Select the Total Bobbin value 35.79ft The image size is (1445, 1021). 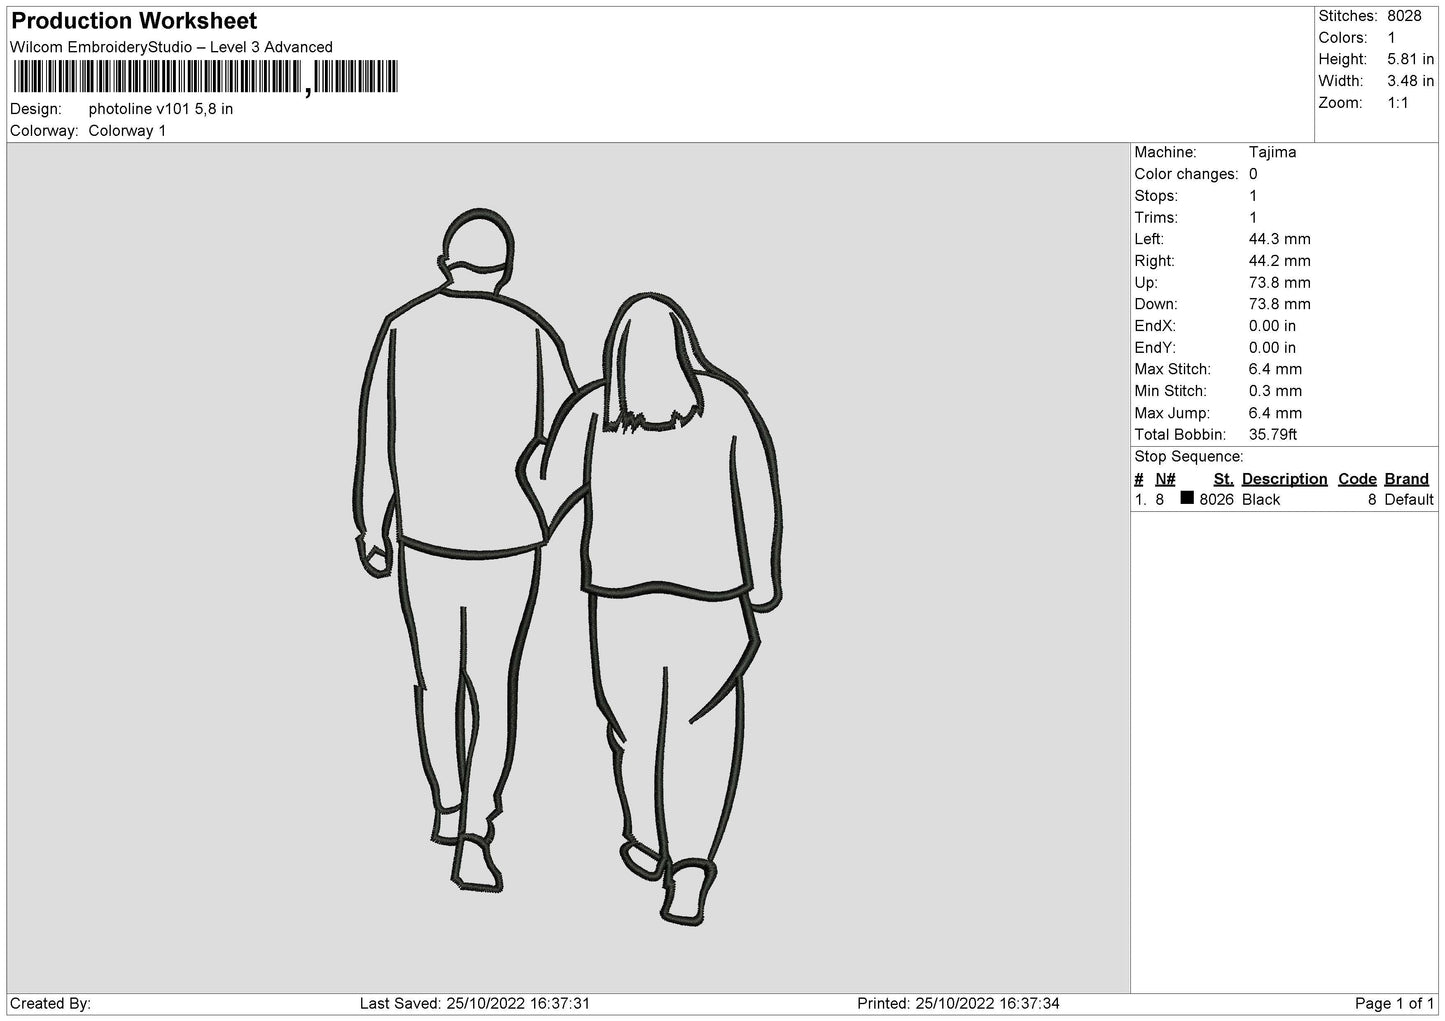[x=1273, y=435]
